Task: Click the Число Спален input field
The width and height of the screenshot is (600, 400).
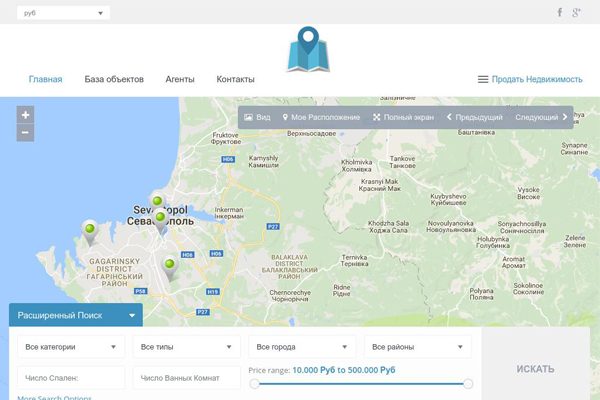Action: (x=71, y=378)
